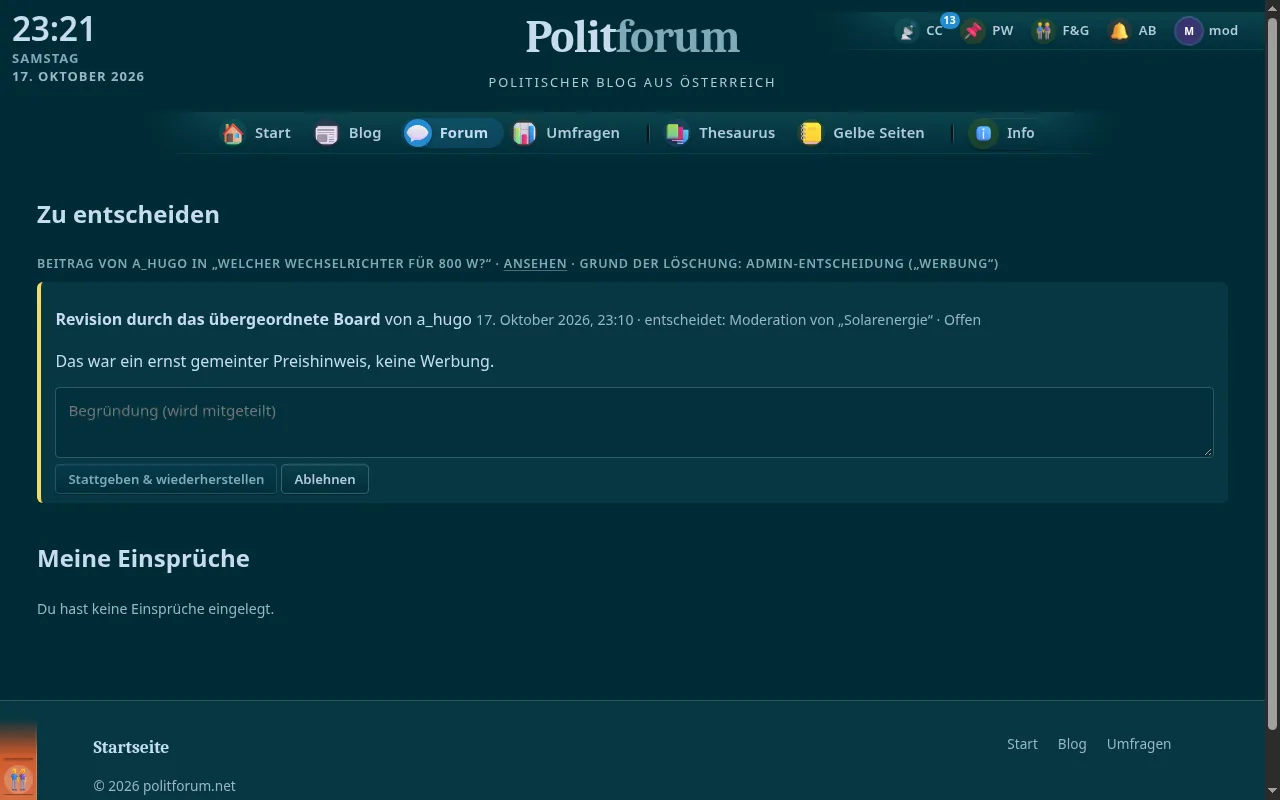Go to Gelbe Seiten in the navigation
Viewport: 1280px width, 800px height.
(x=862, y=133)
